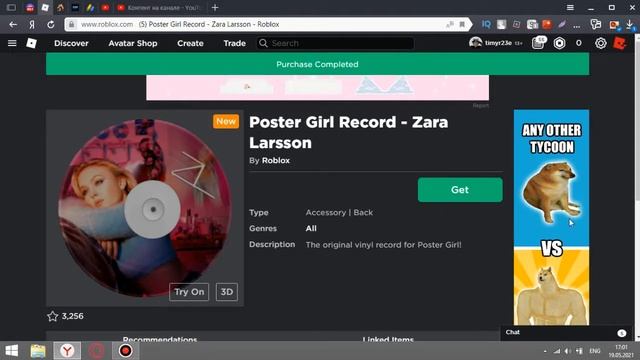This screenshot has width=640, height=360.
Task: Open the Roblox hamburger navigation menu
Action: tap(12, 43)
